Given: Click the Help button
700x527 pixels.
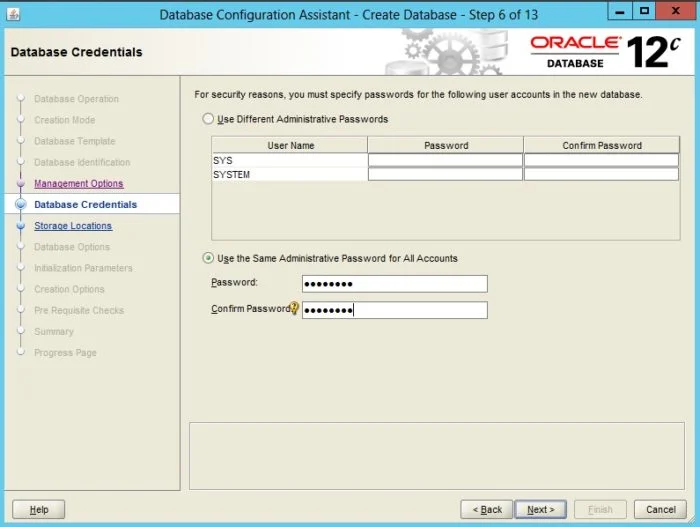Looking at the screenshot, I should [x=39, y=509].
